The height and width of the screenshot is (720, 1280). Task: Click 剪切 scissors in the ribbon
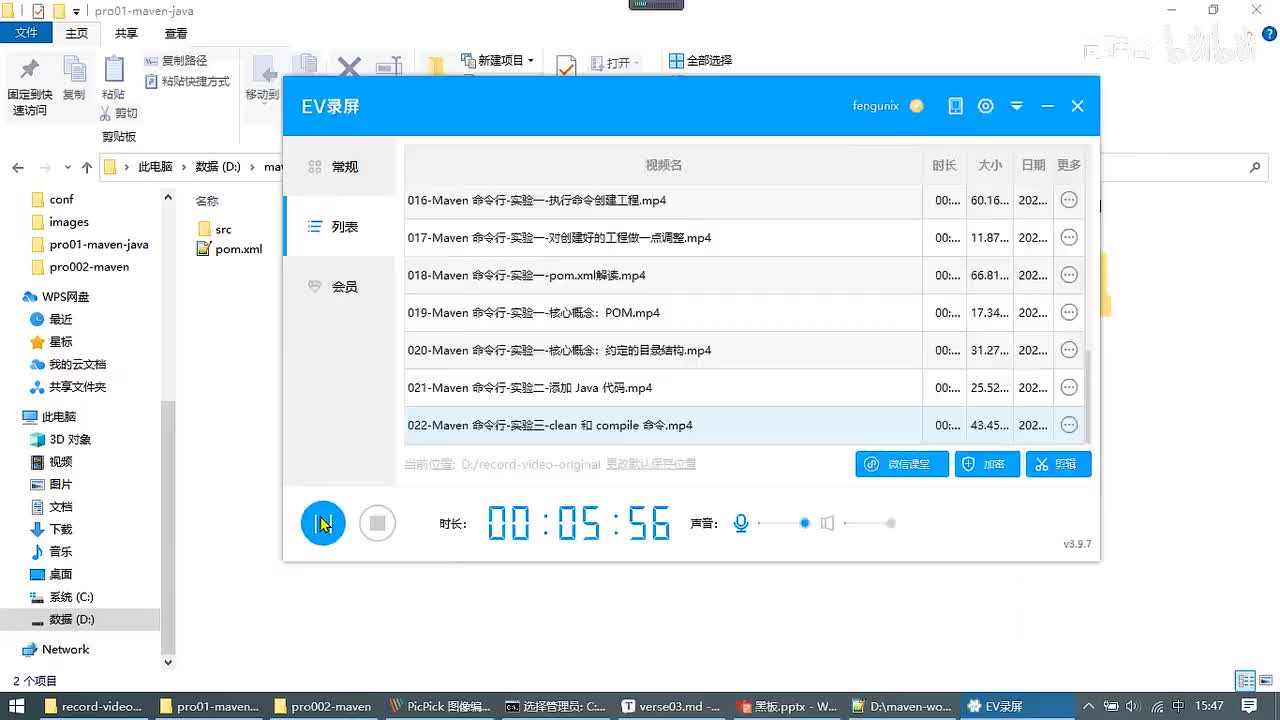(x=119, y=113)
